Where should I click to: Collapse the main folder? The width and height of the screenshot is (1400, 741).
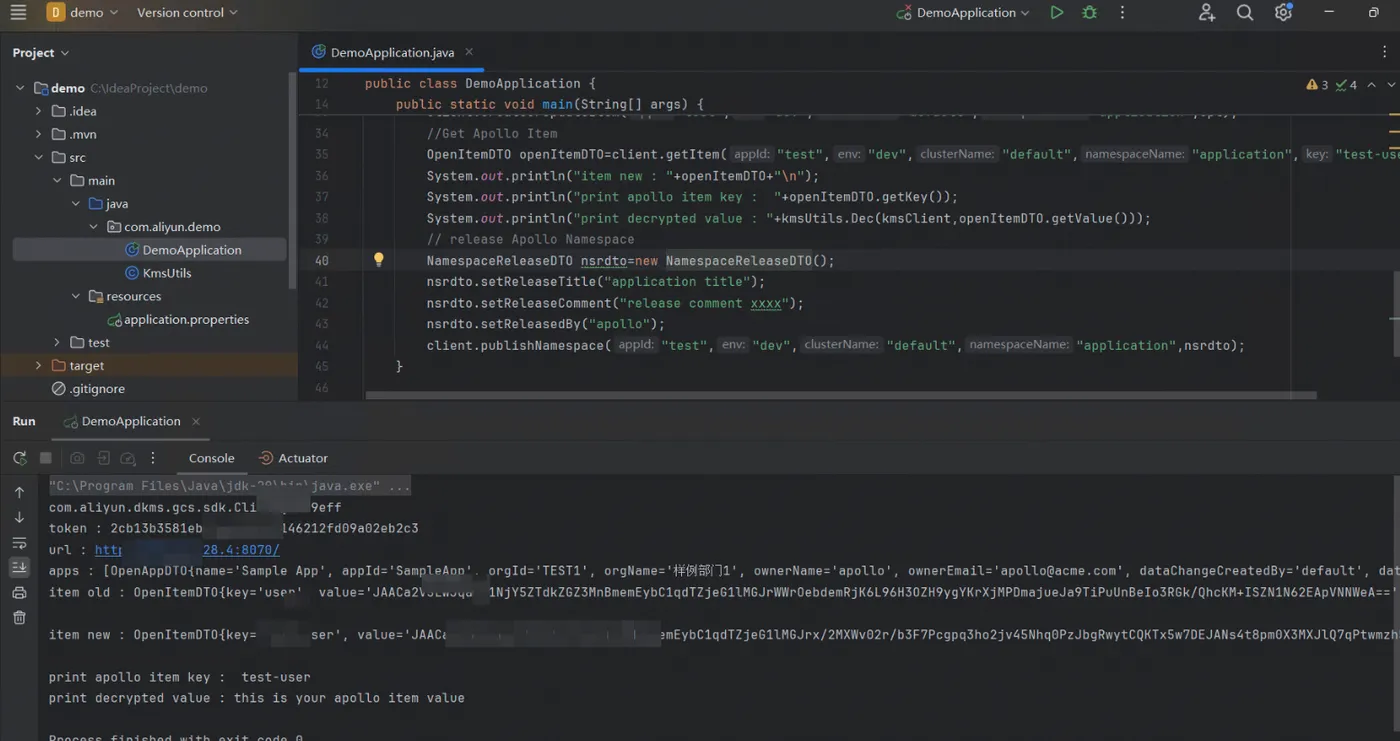coord(57,181)
